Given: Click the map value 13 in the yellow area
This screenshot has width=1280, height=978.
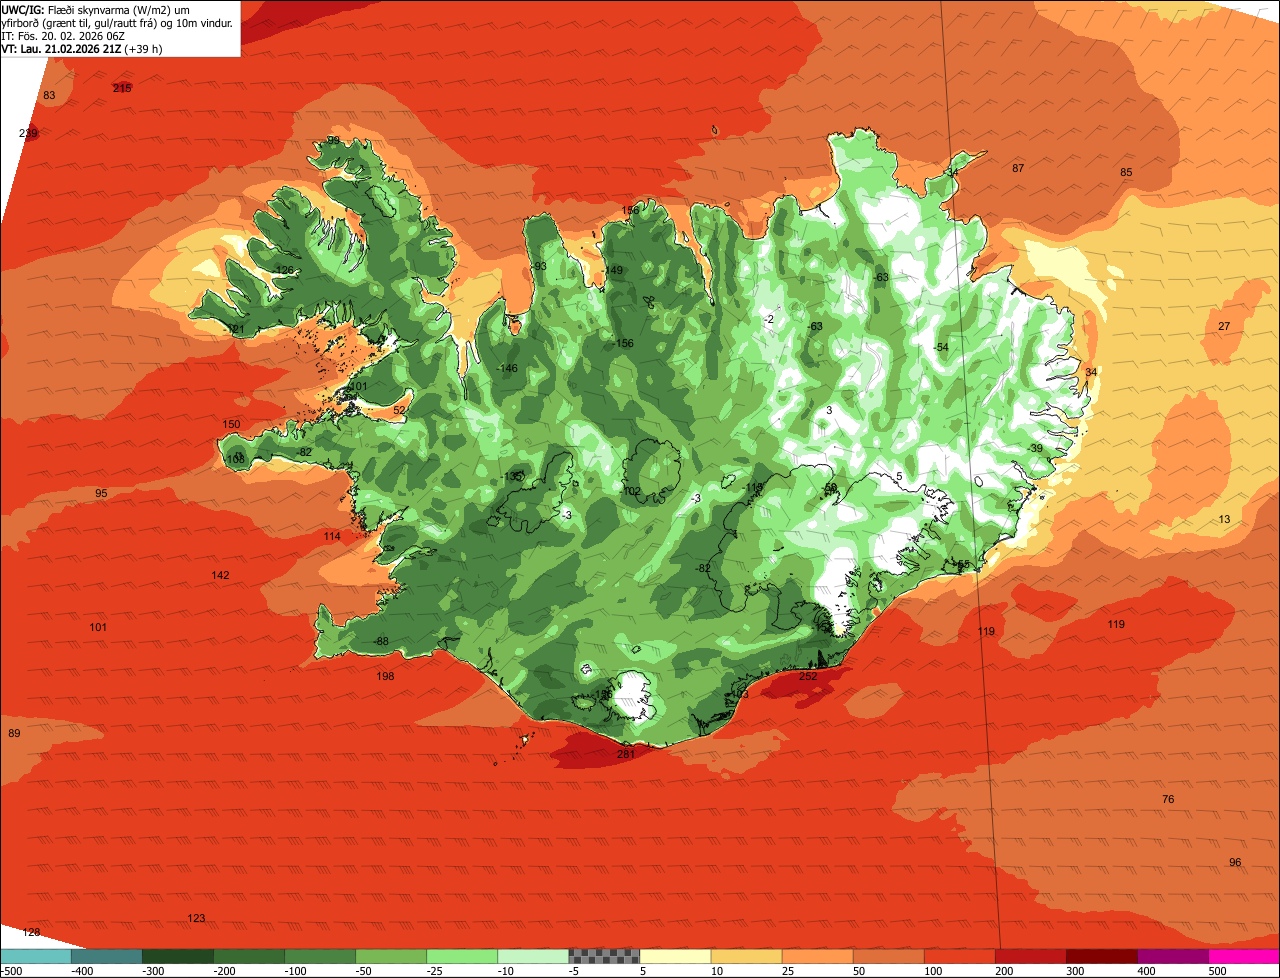Looking at the screenshot, I should click(x=1225, y=520).
